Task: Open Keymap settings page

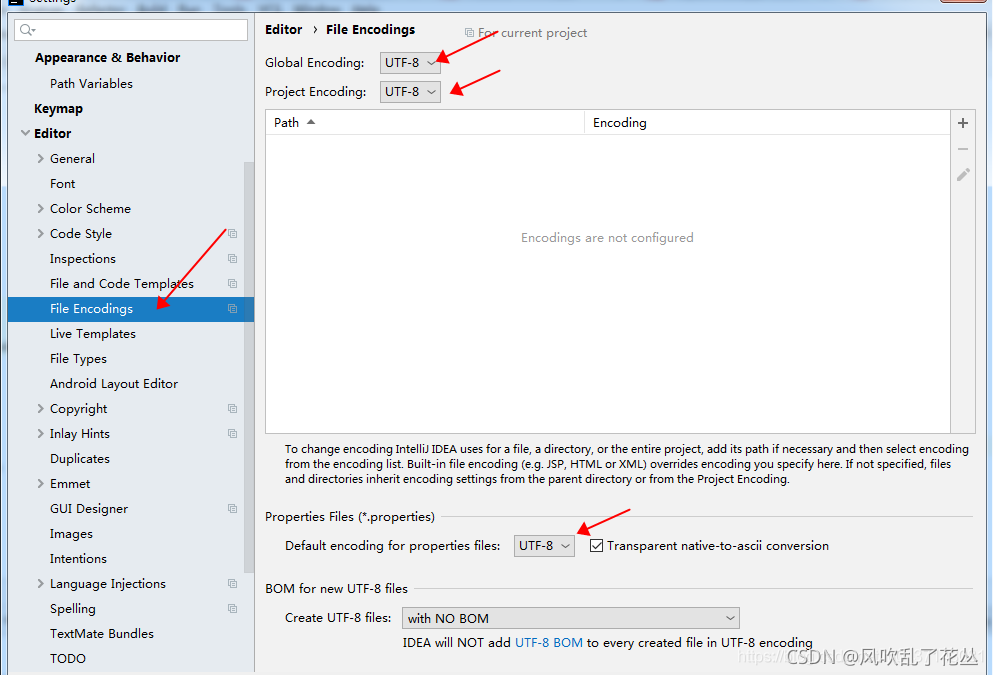Action: (58, 108)
